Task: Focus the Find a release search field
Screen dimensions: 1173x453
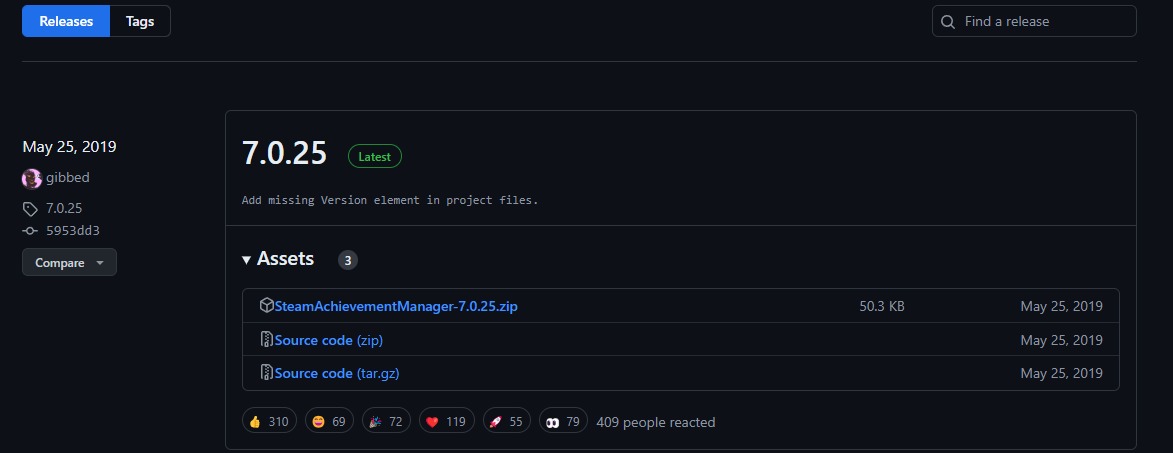Action: tap(1034, 21)
